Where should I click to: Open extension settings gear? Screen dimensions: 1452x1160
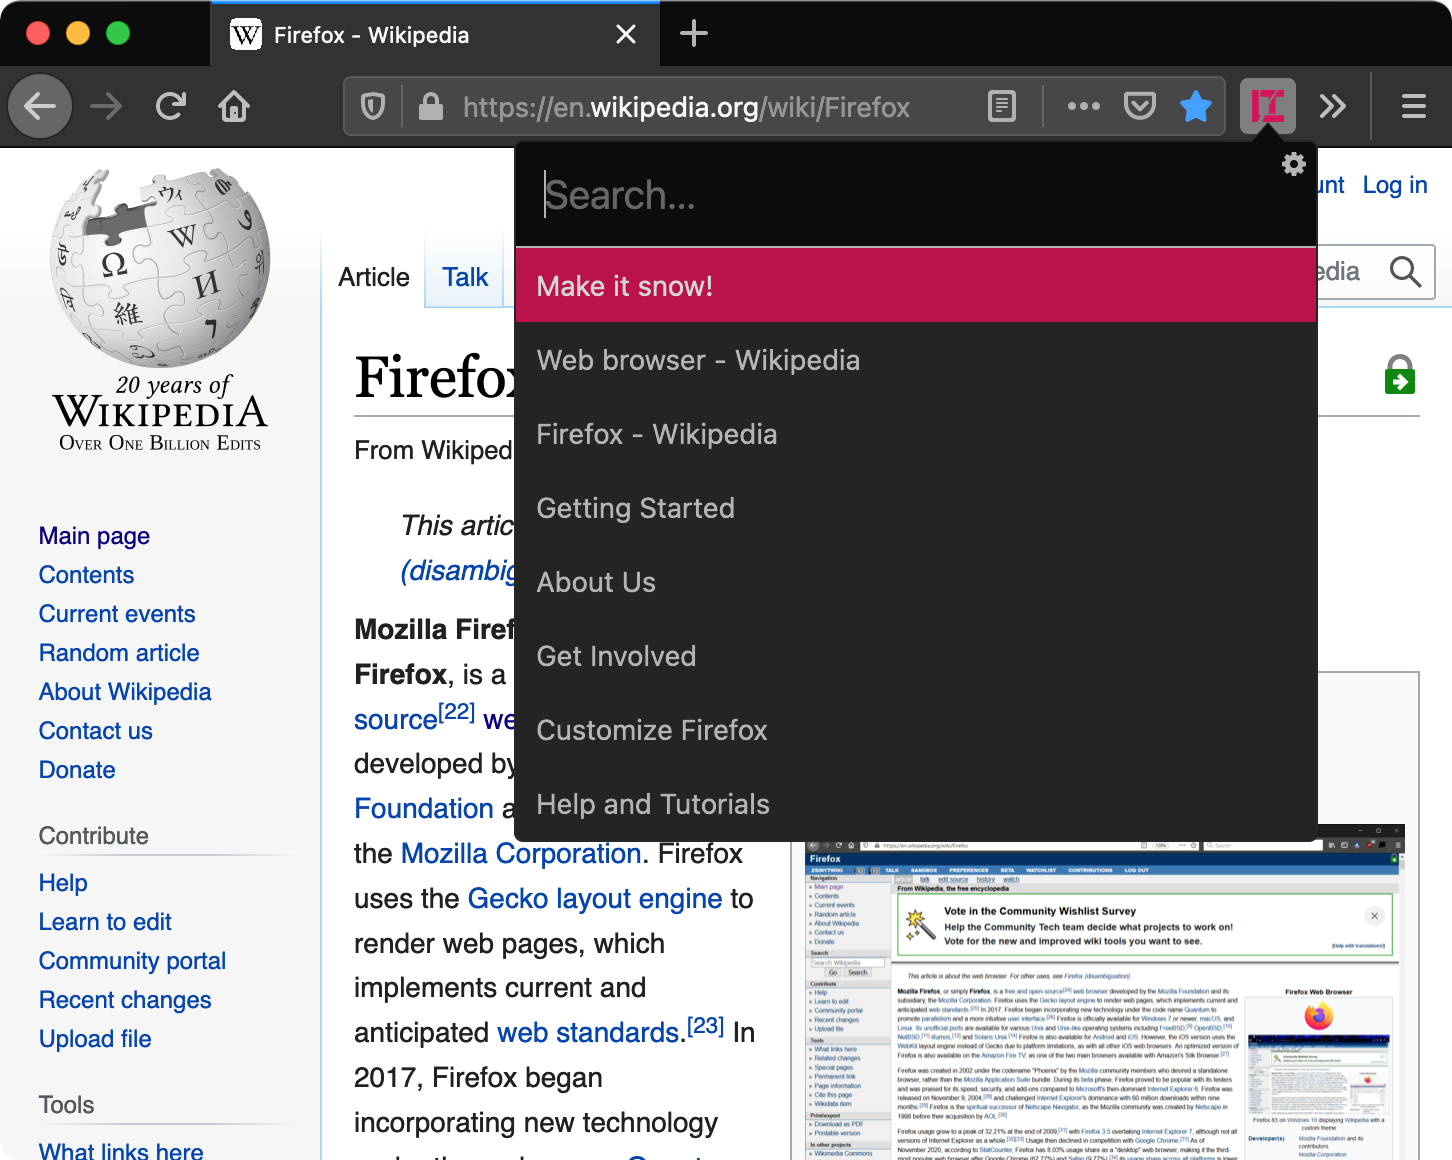(1293, 164)
